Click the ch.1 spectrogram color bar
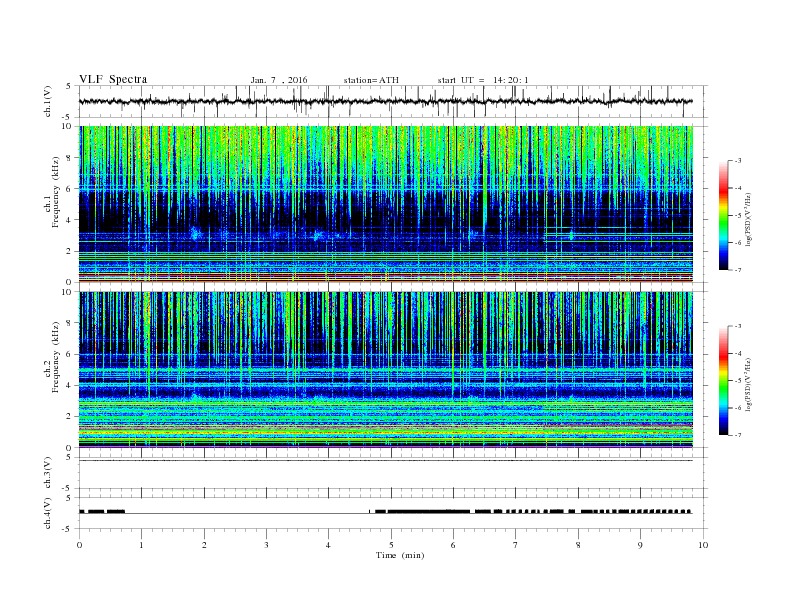The image size is (792, 612). (724, 216)
